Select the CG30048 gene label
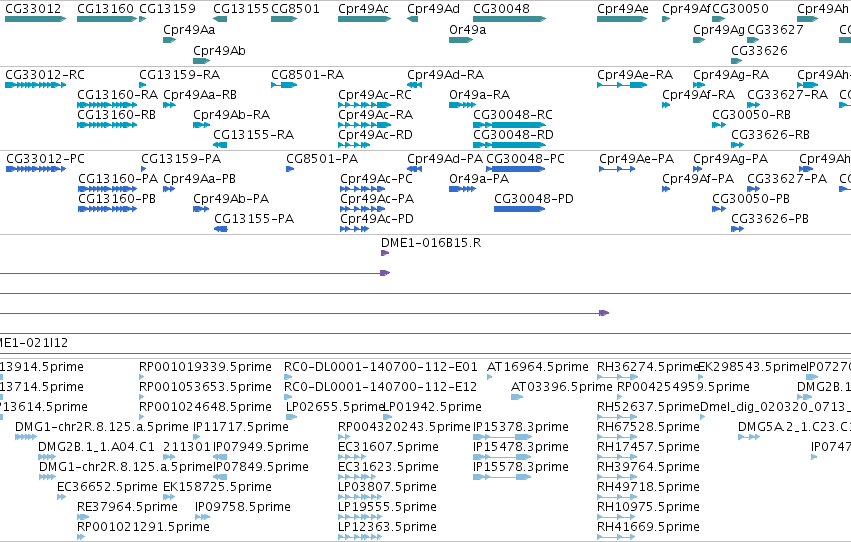The height and width of the screenshot is (542, 851). pos(501,9)
